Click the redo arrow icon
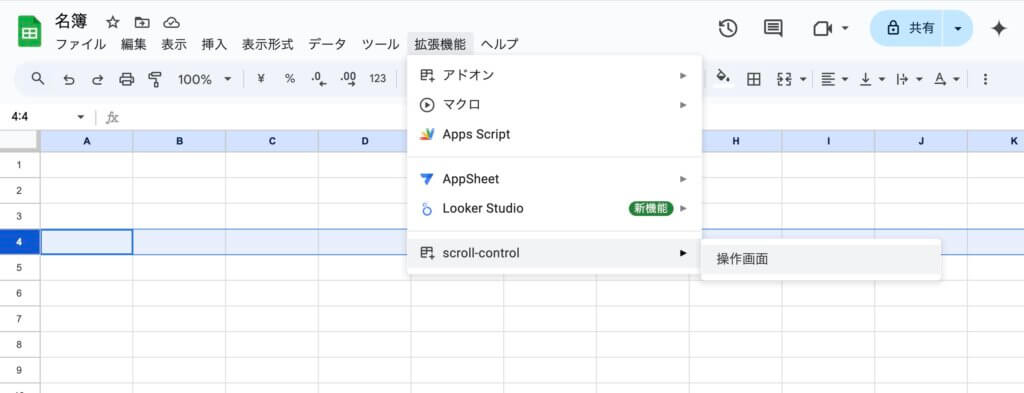 (x=97, y=80)
